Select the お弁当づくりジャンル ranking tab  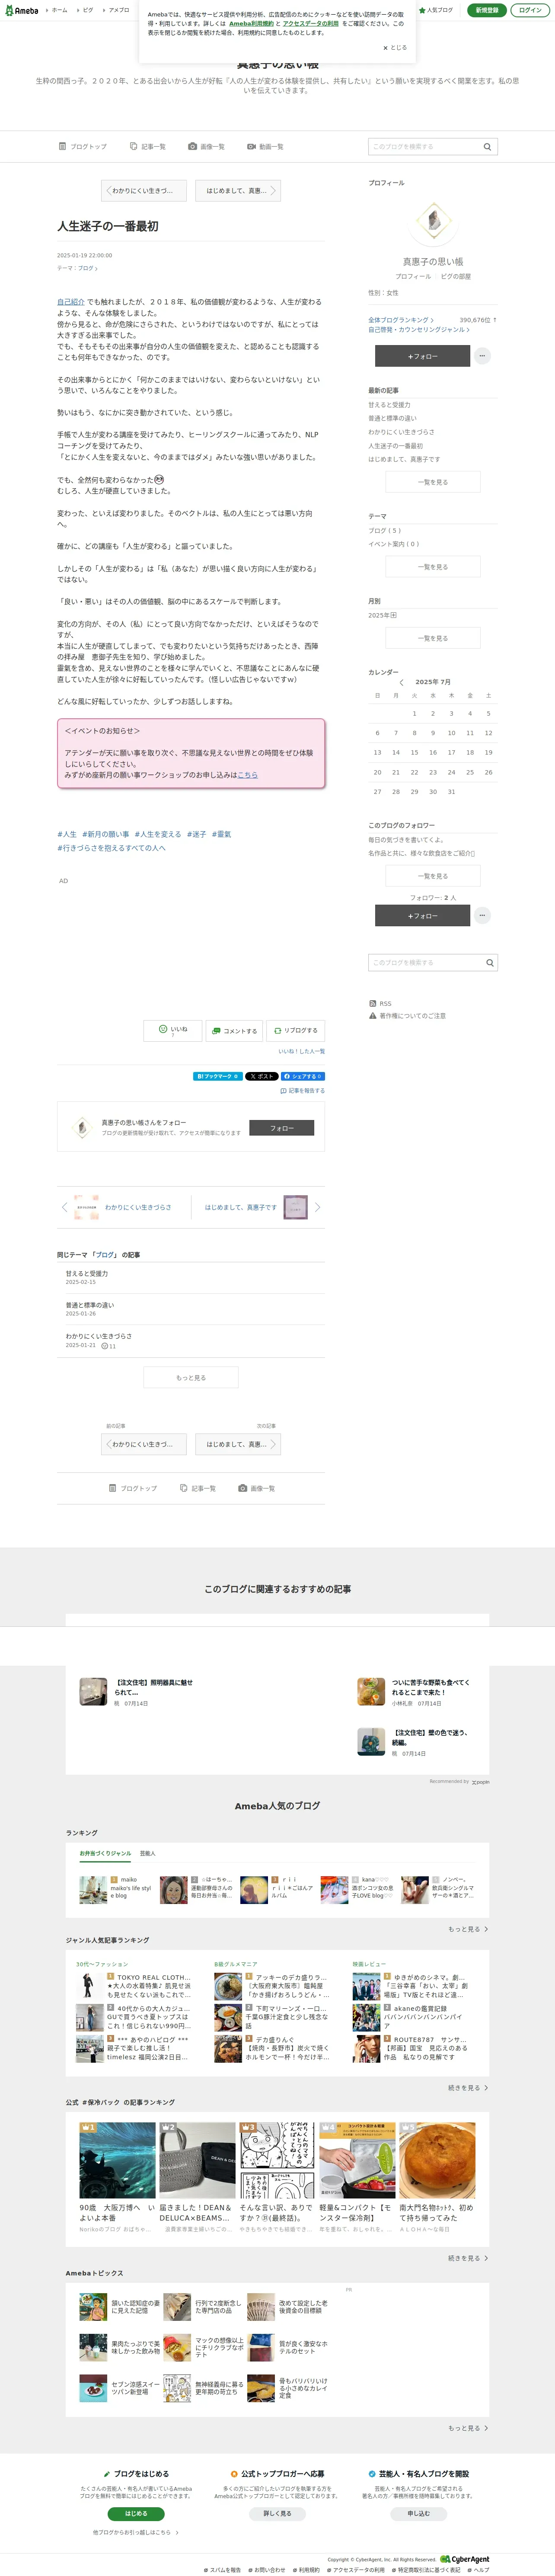pos(105,1853)
